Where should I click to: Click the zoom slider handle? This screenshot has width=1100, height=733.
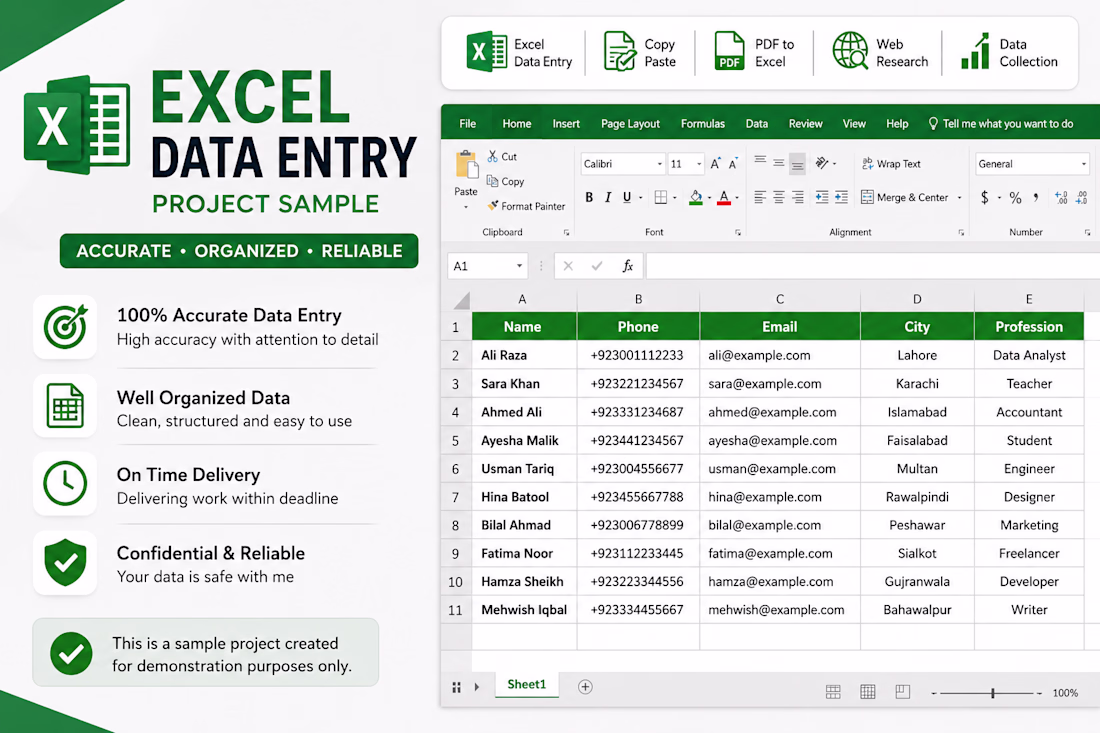993,693
